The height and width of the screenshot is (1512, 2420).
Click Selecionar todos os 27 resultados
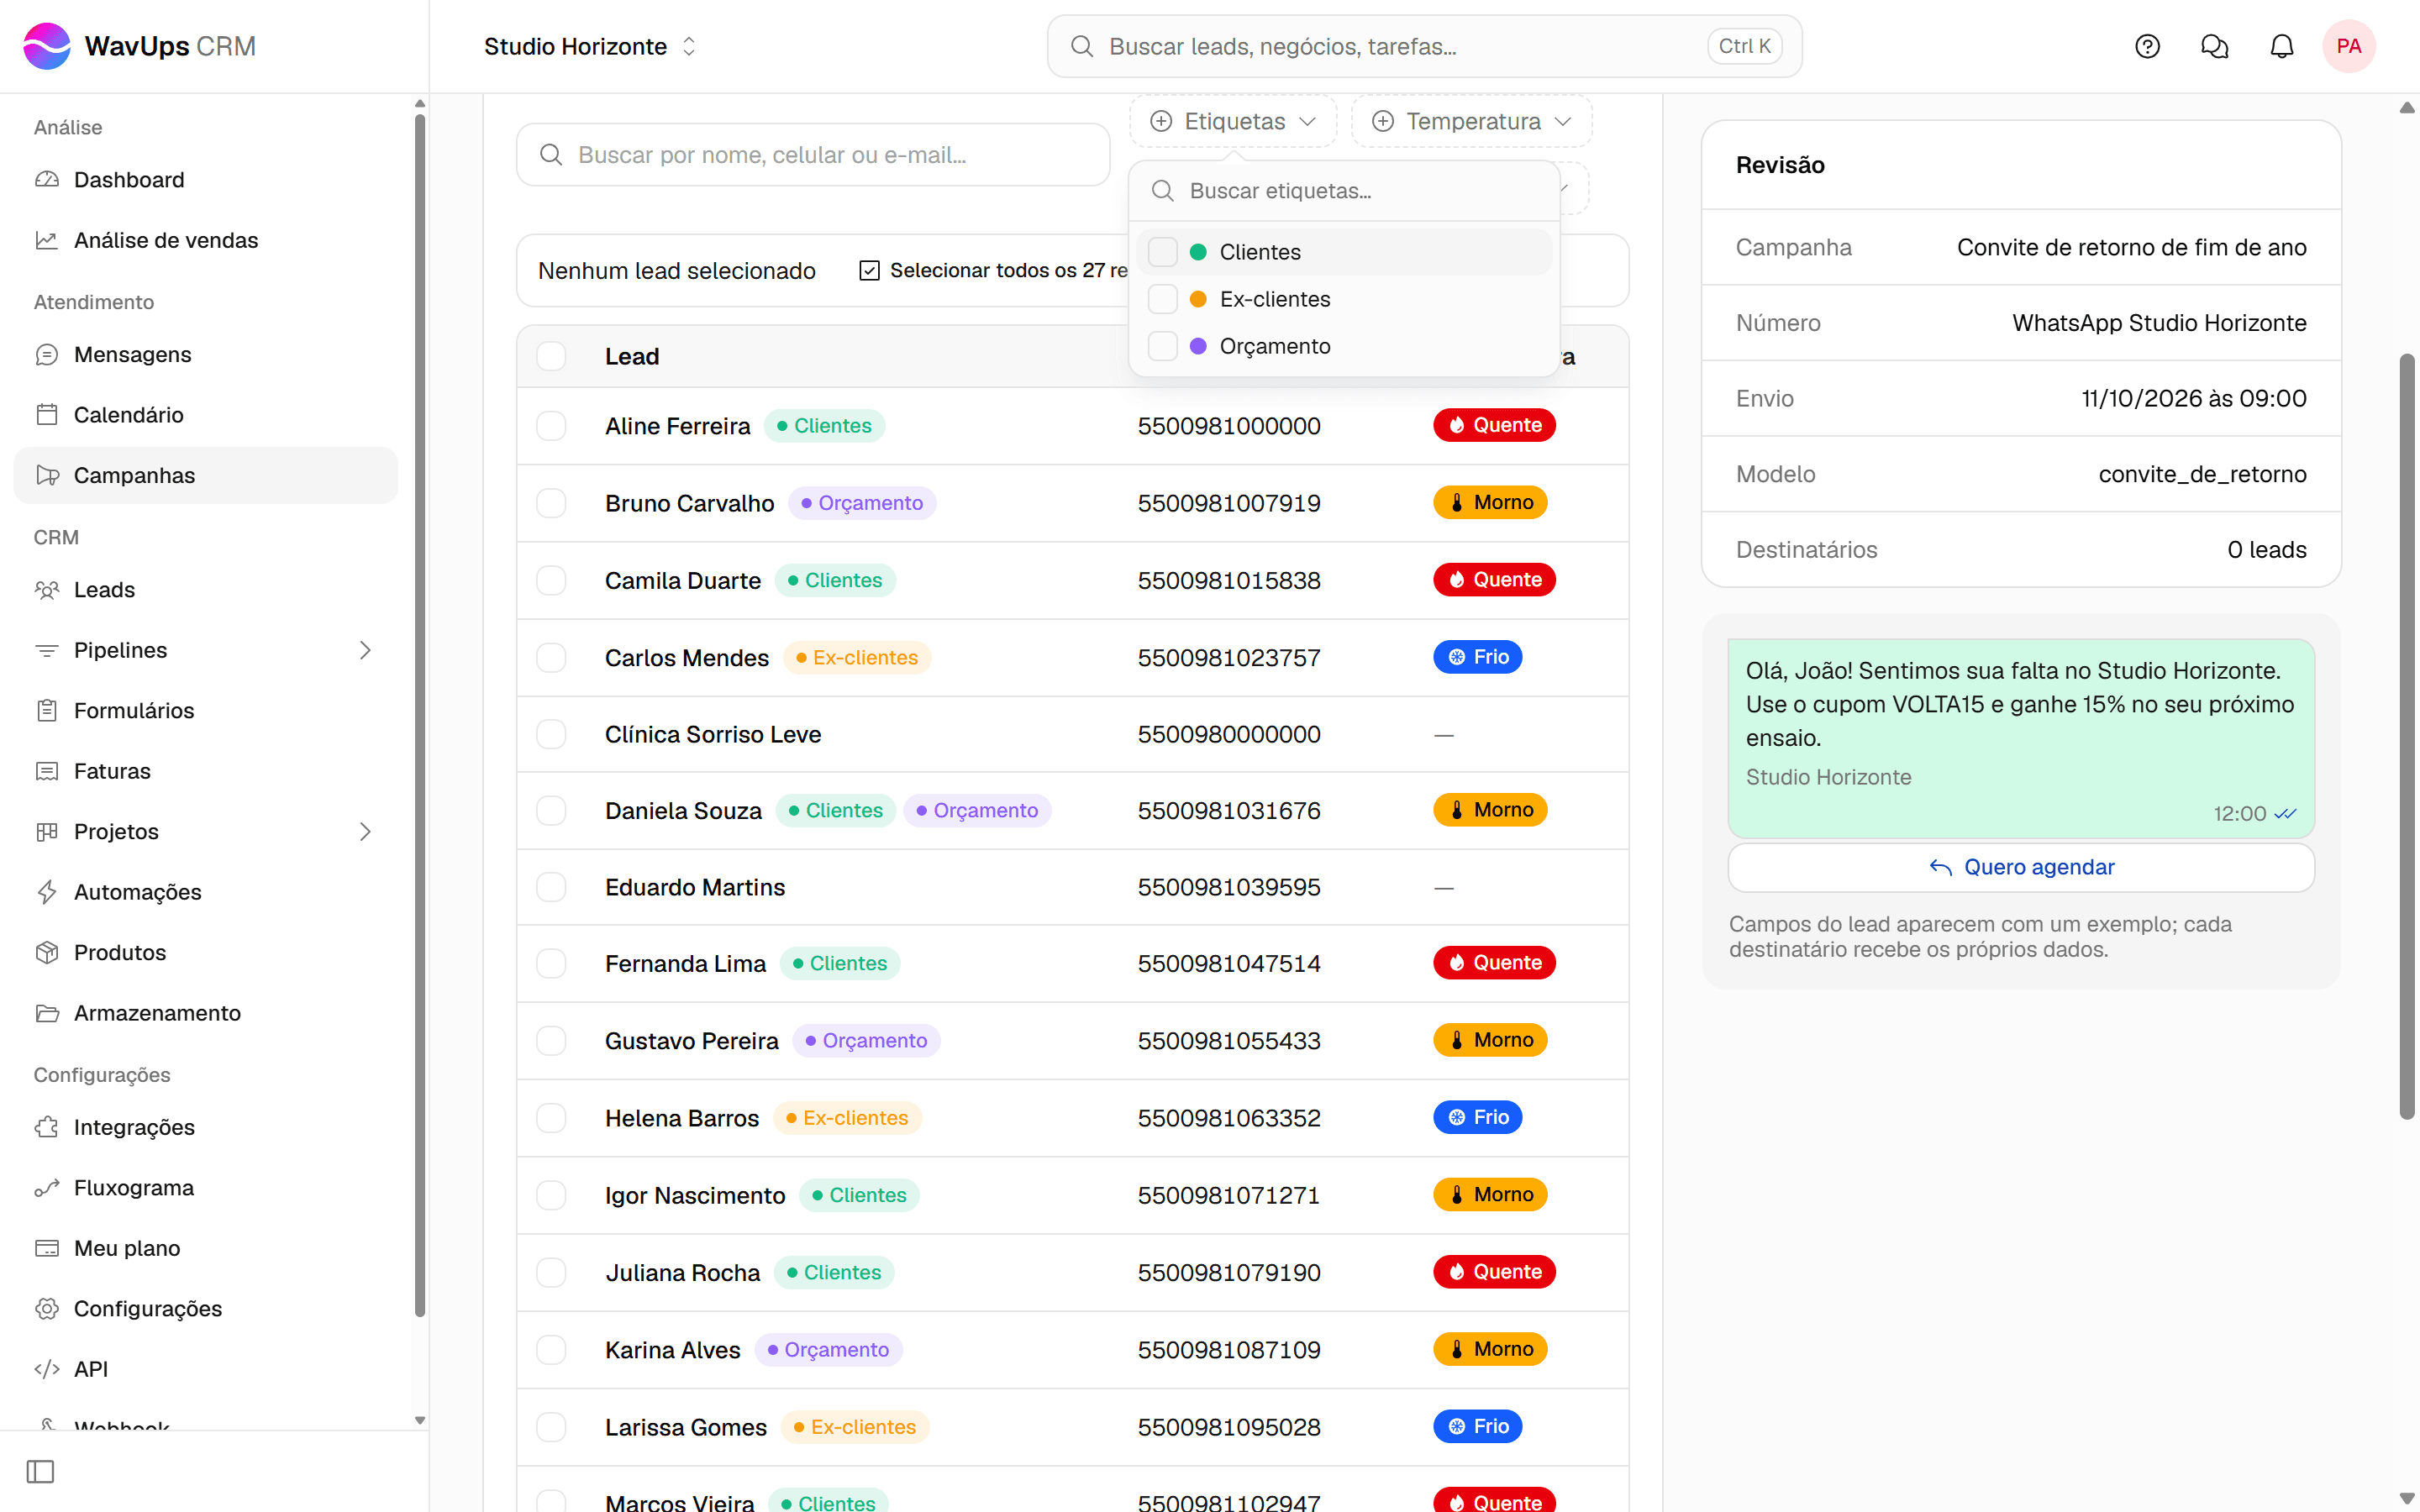pos(993,270)
